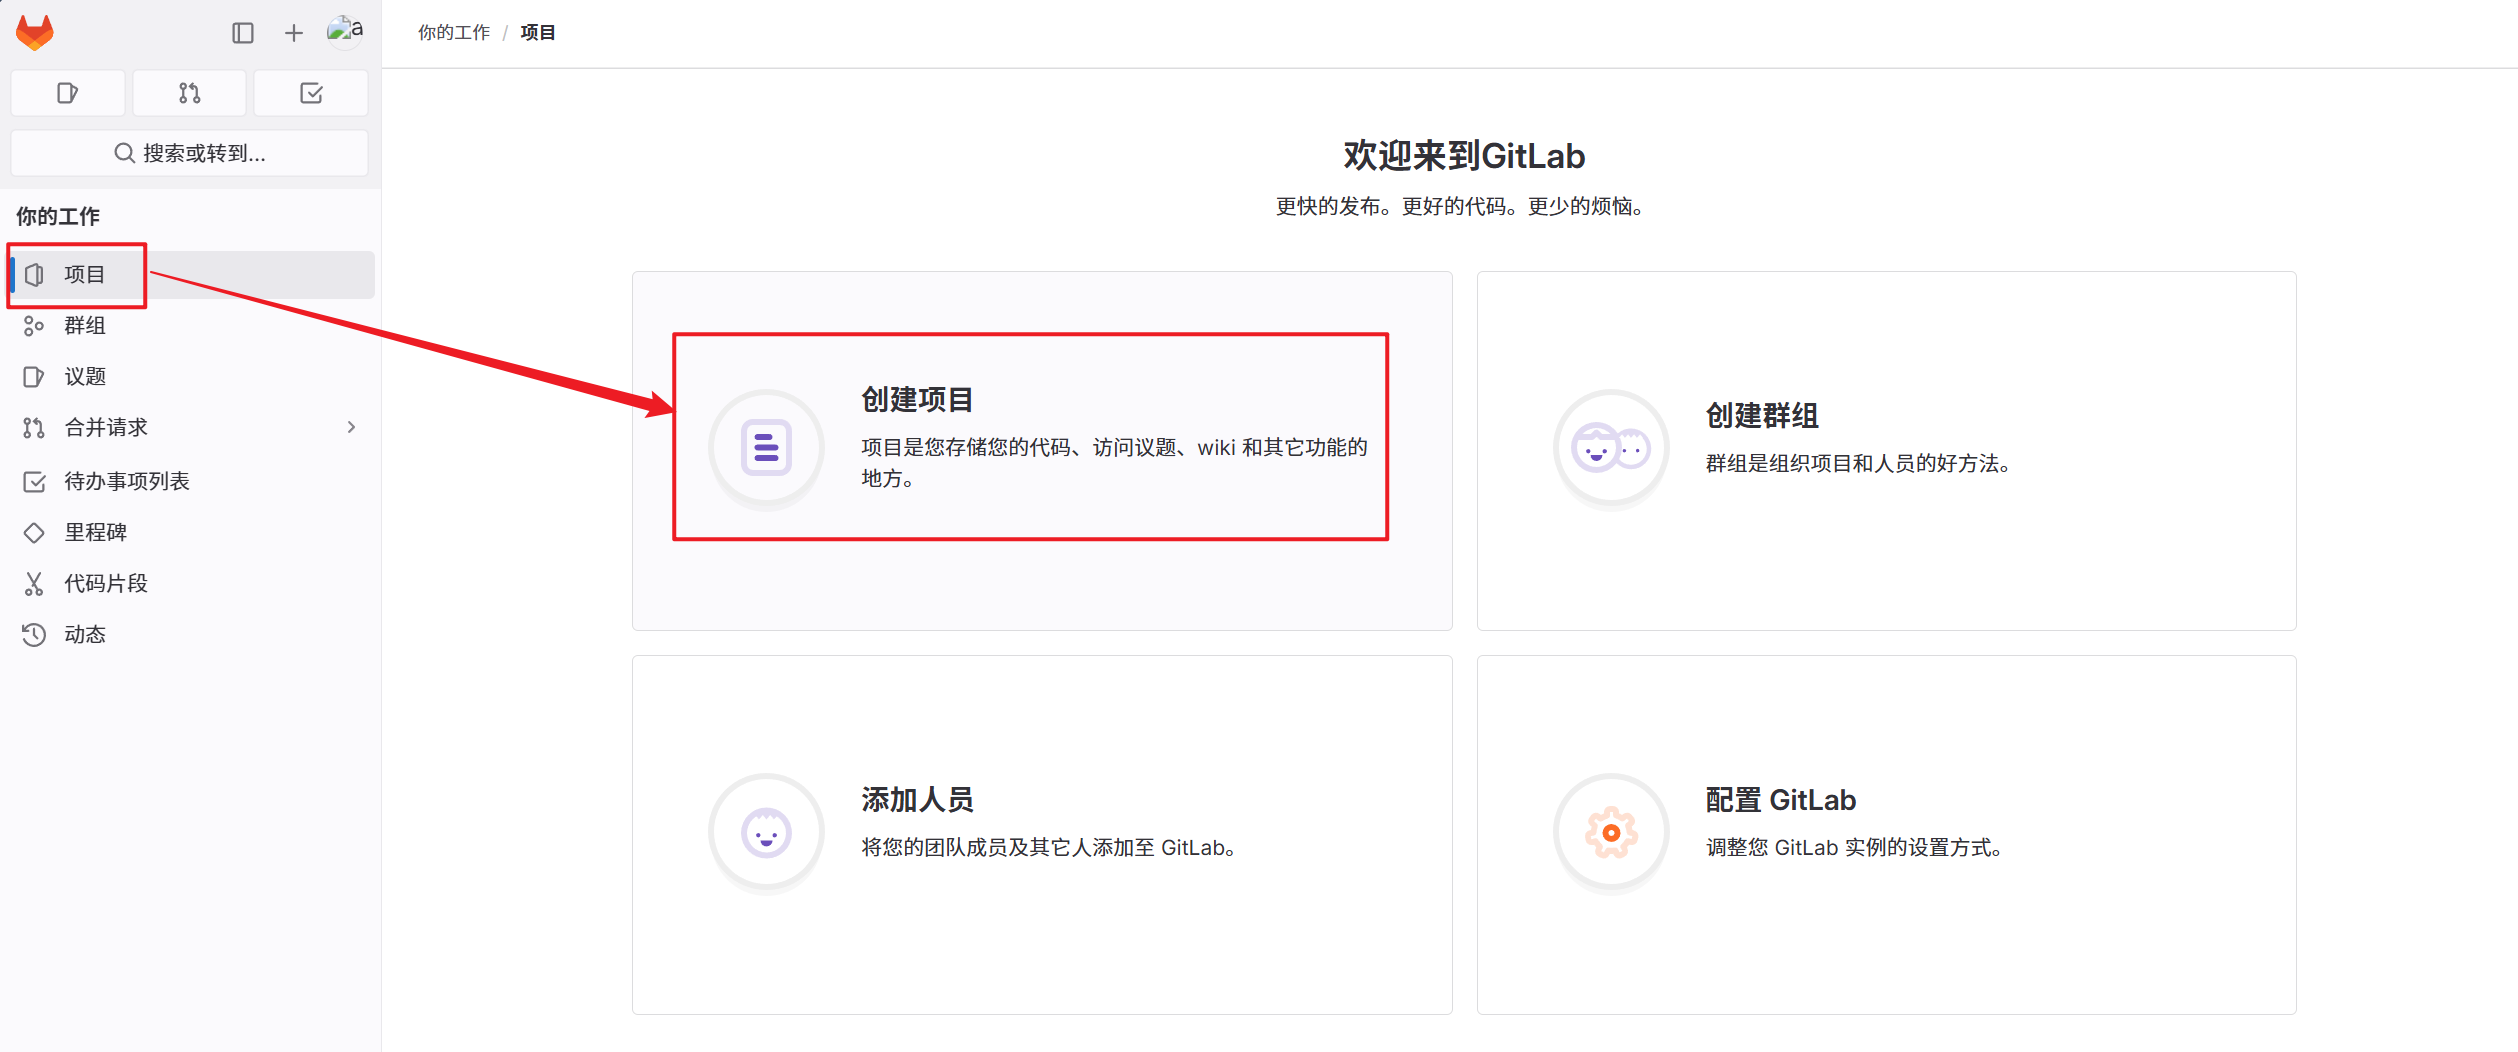Viewport: 2518px width, 1052px height.
Task: Click the 项目 breadcrumb item
Action: [x=538, y=33]
